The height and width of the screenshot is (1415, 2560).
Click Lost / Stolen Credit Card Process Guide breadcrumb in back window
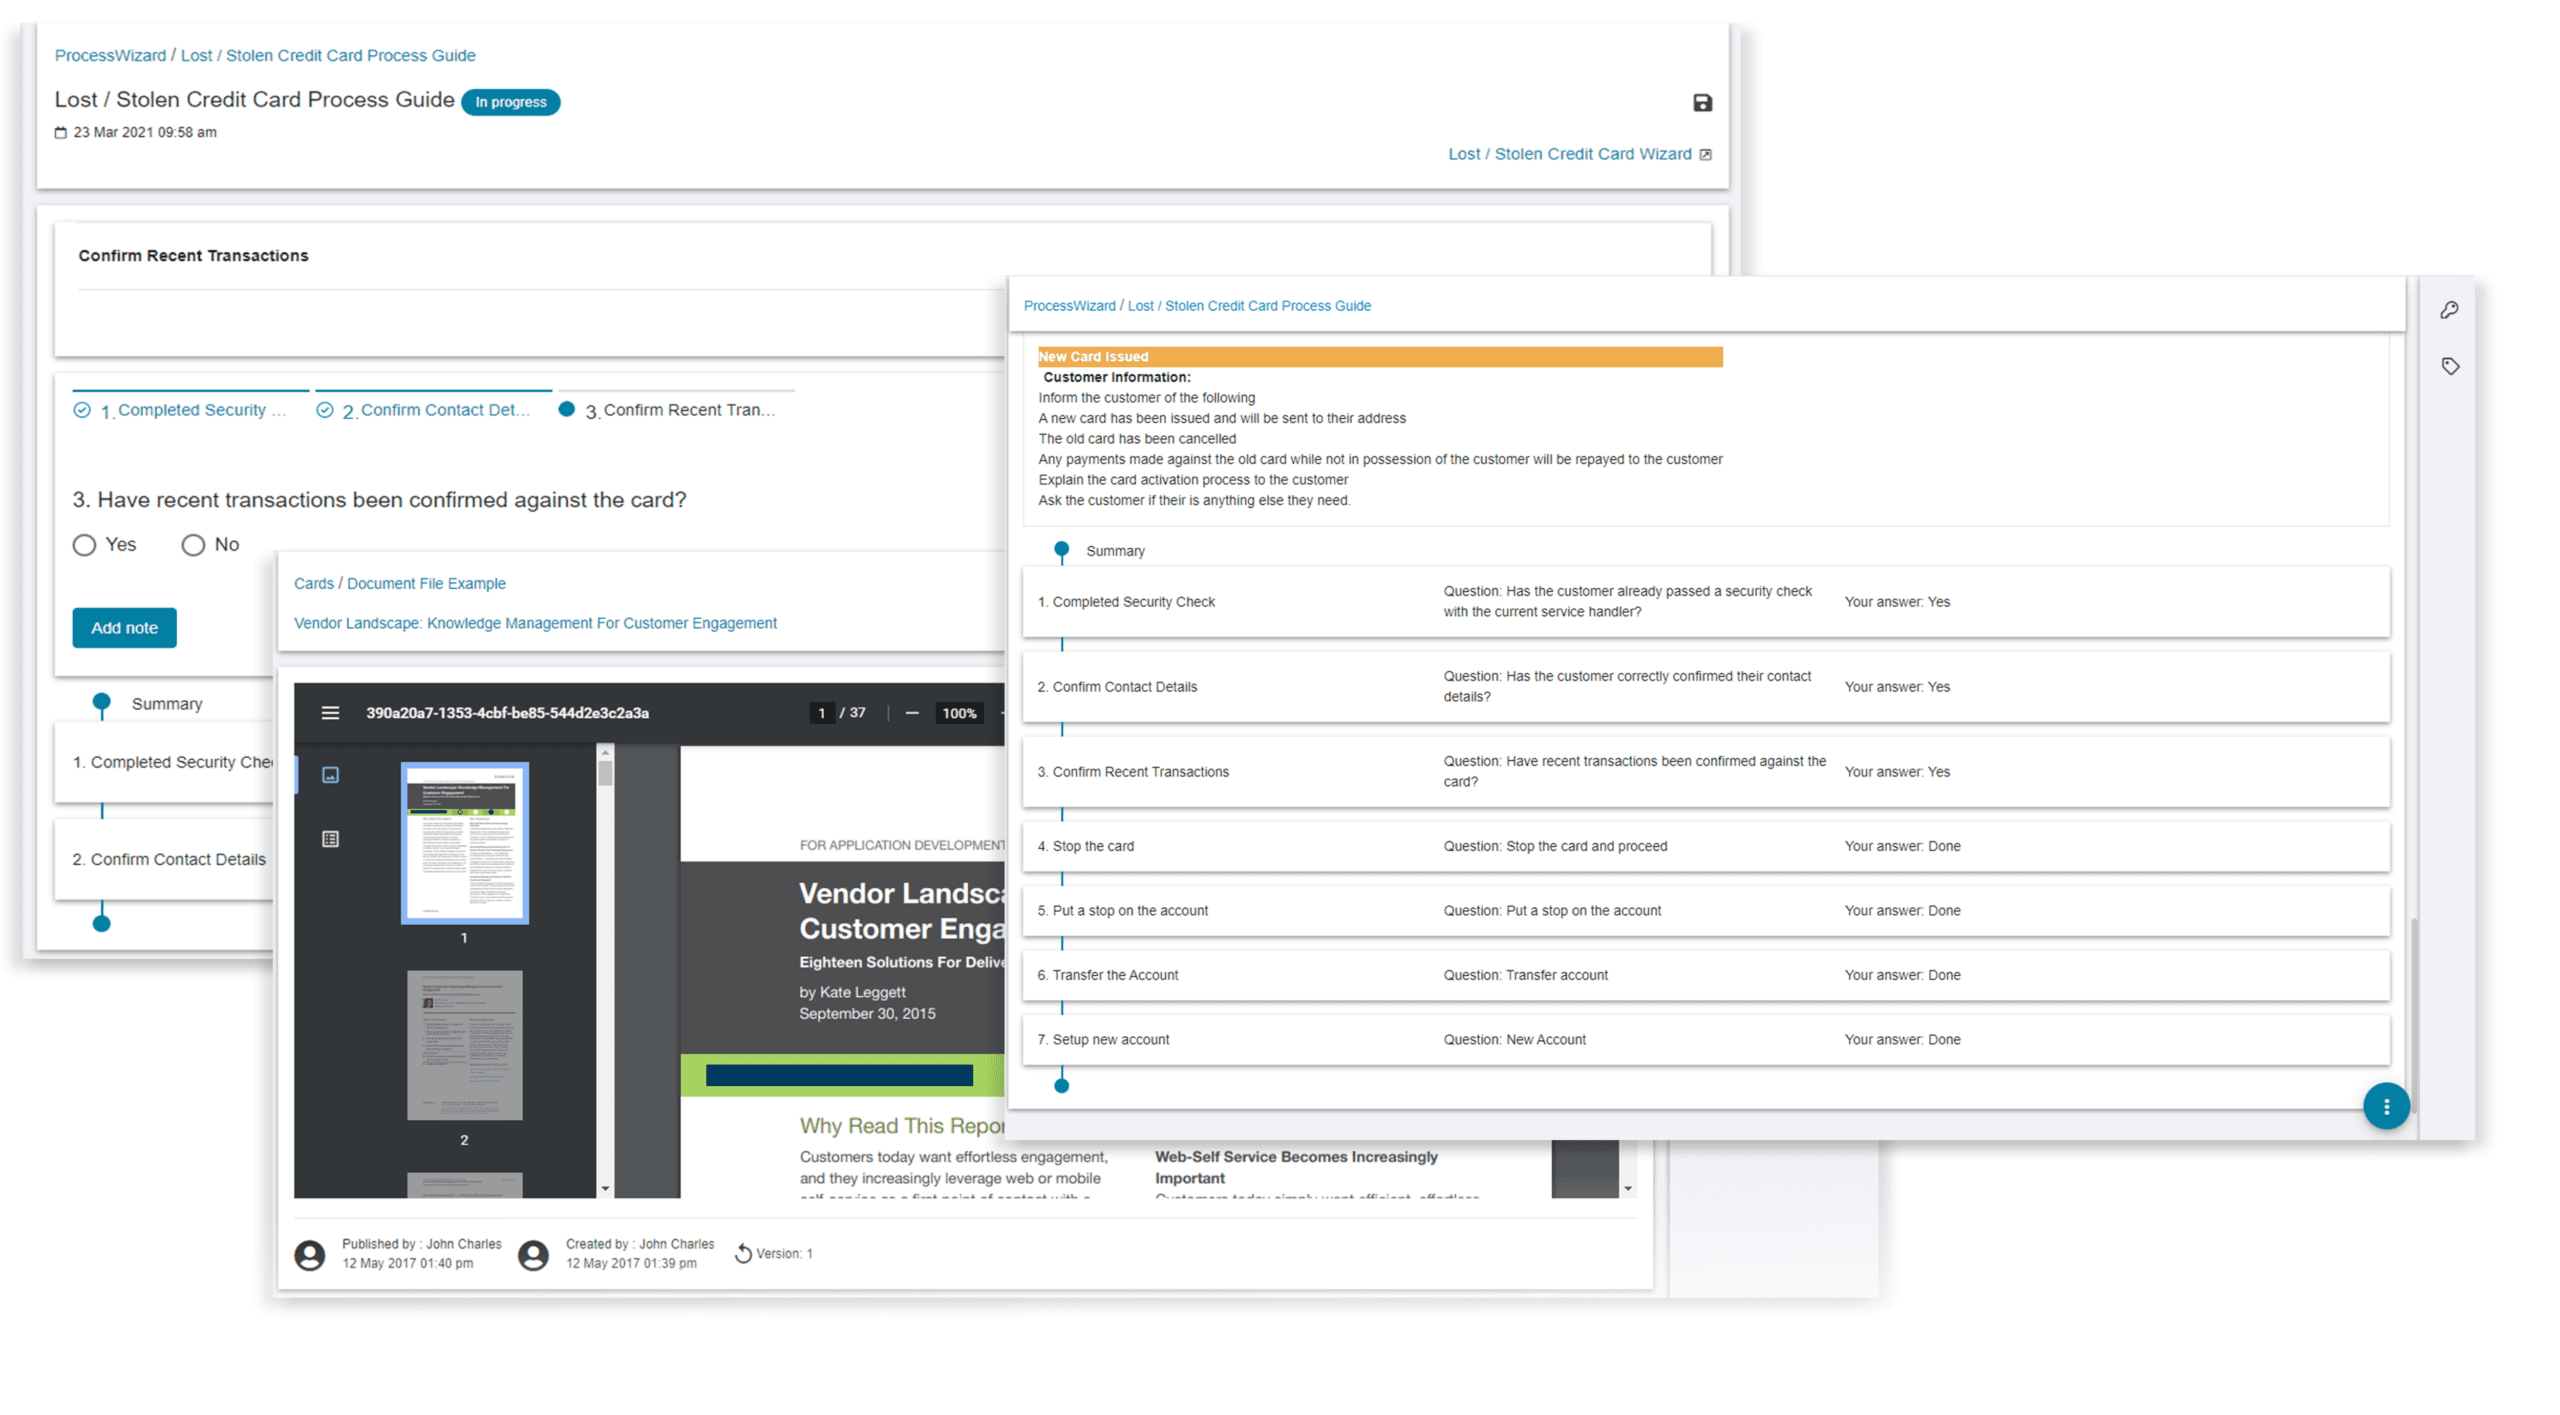point(328,55)
